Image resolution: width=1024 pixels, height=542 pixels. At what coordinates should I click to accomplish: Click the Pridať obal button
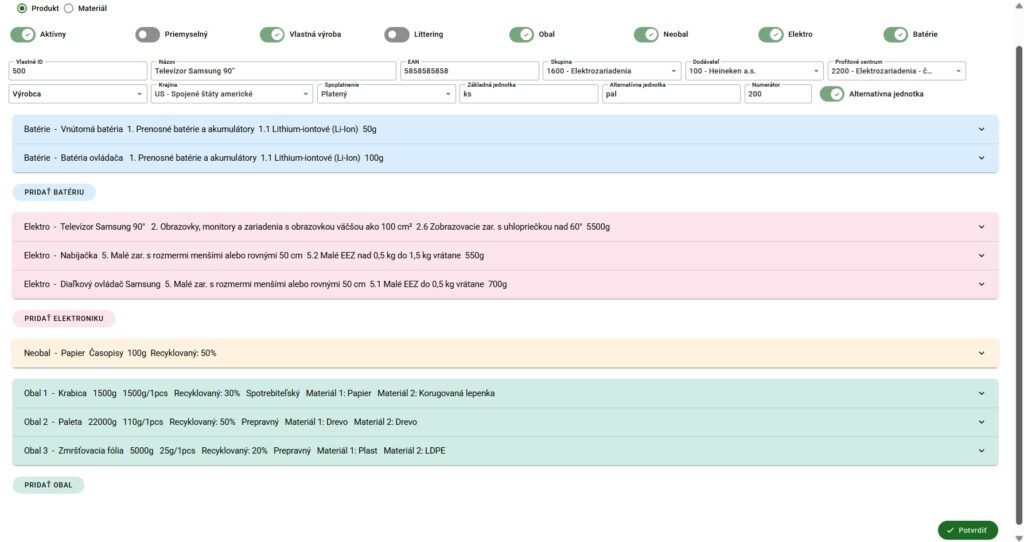tap(48, 485)
